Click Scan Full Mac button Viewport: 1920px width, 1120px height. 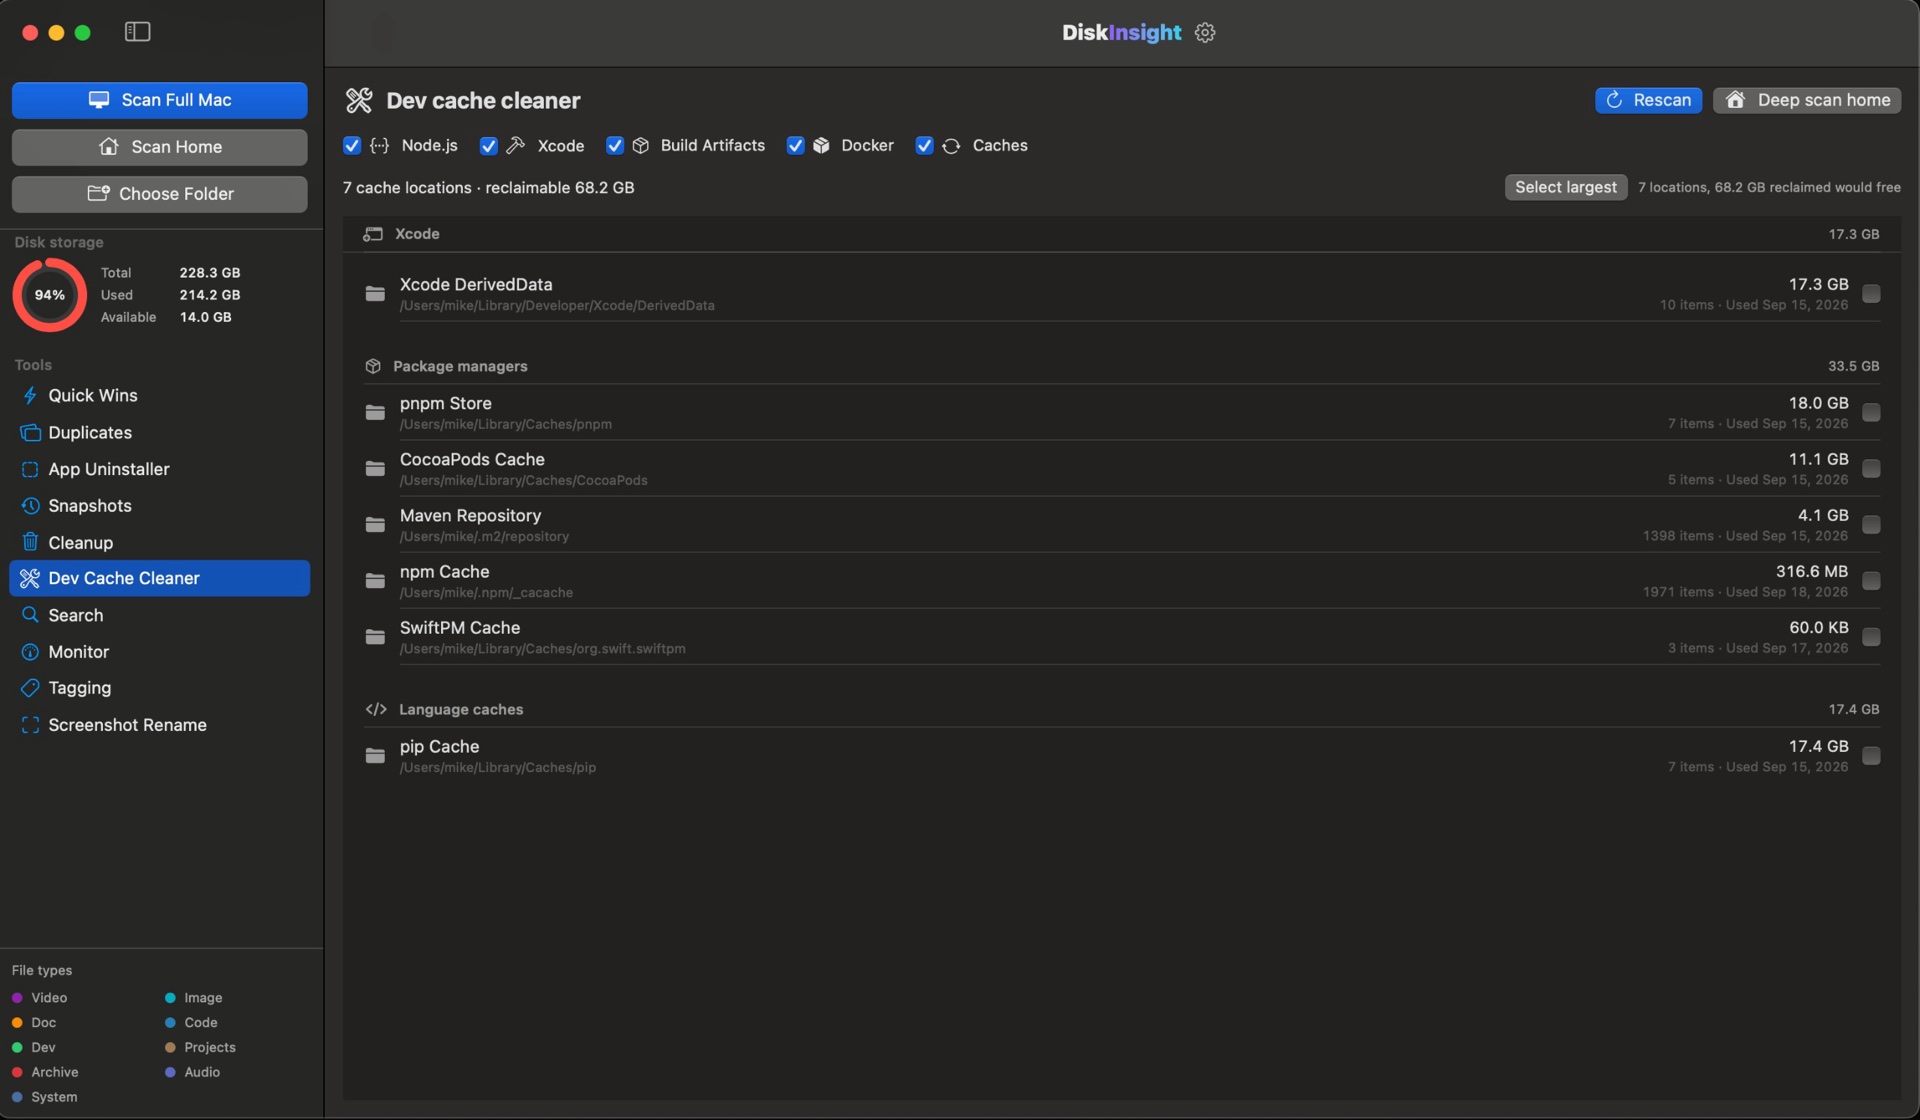(x=160, y=100)
